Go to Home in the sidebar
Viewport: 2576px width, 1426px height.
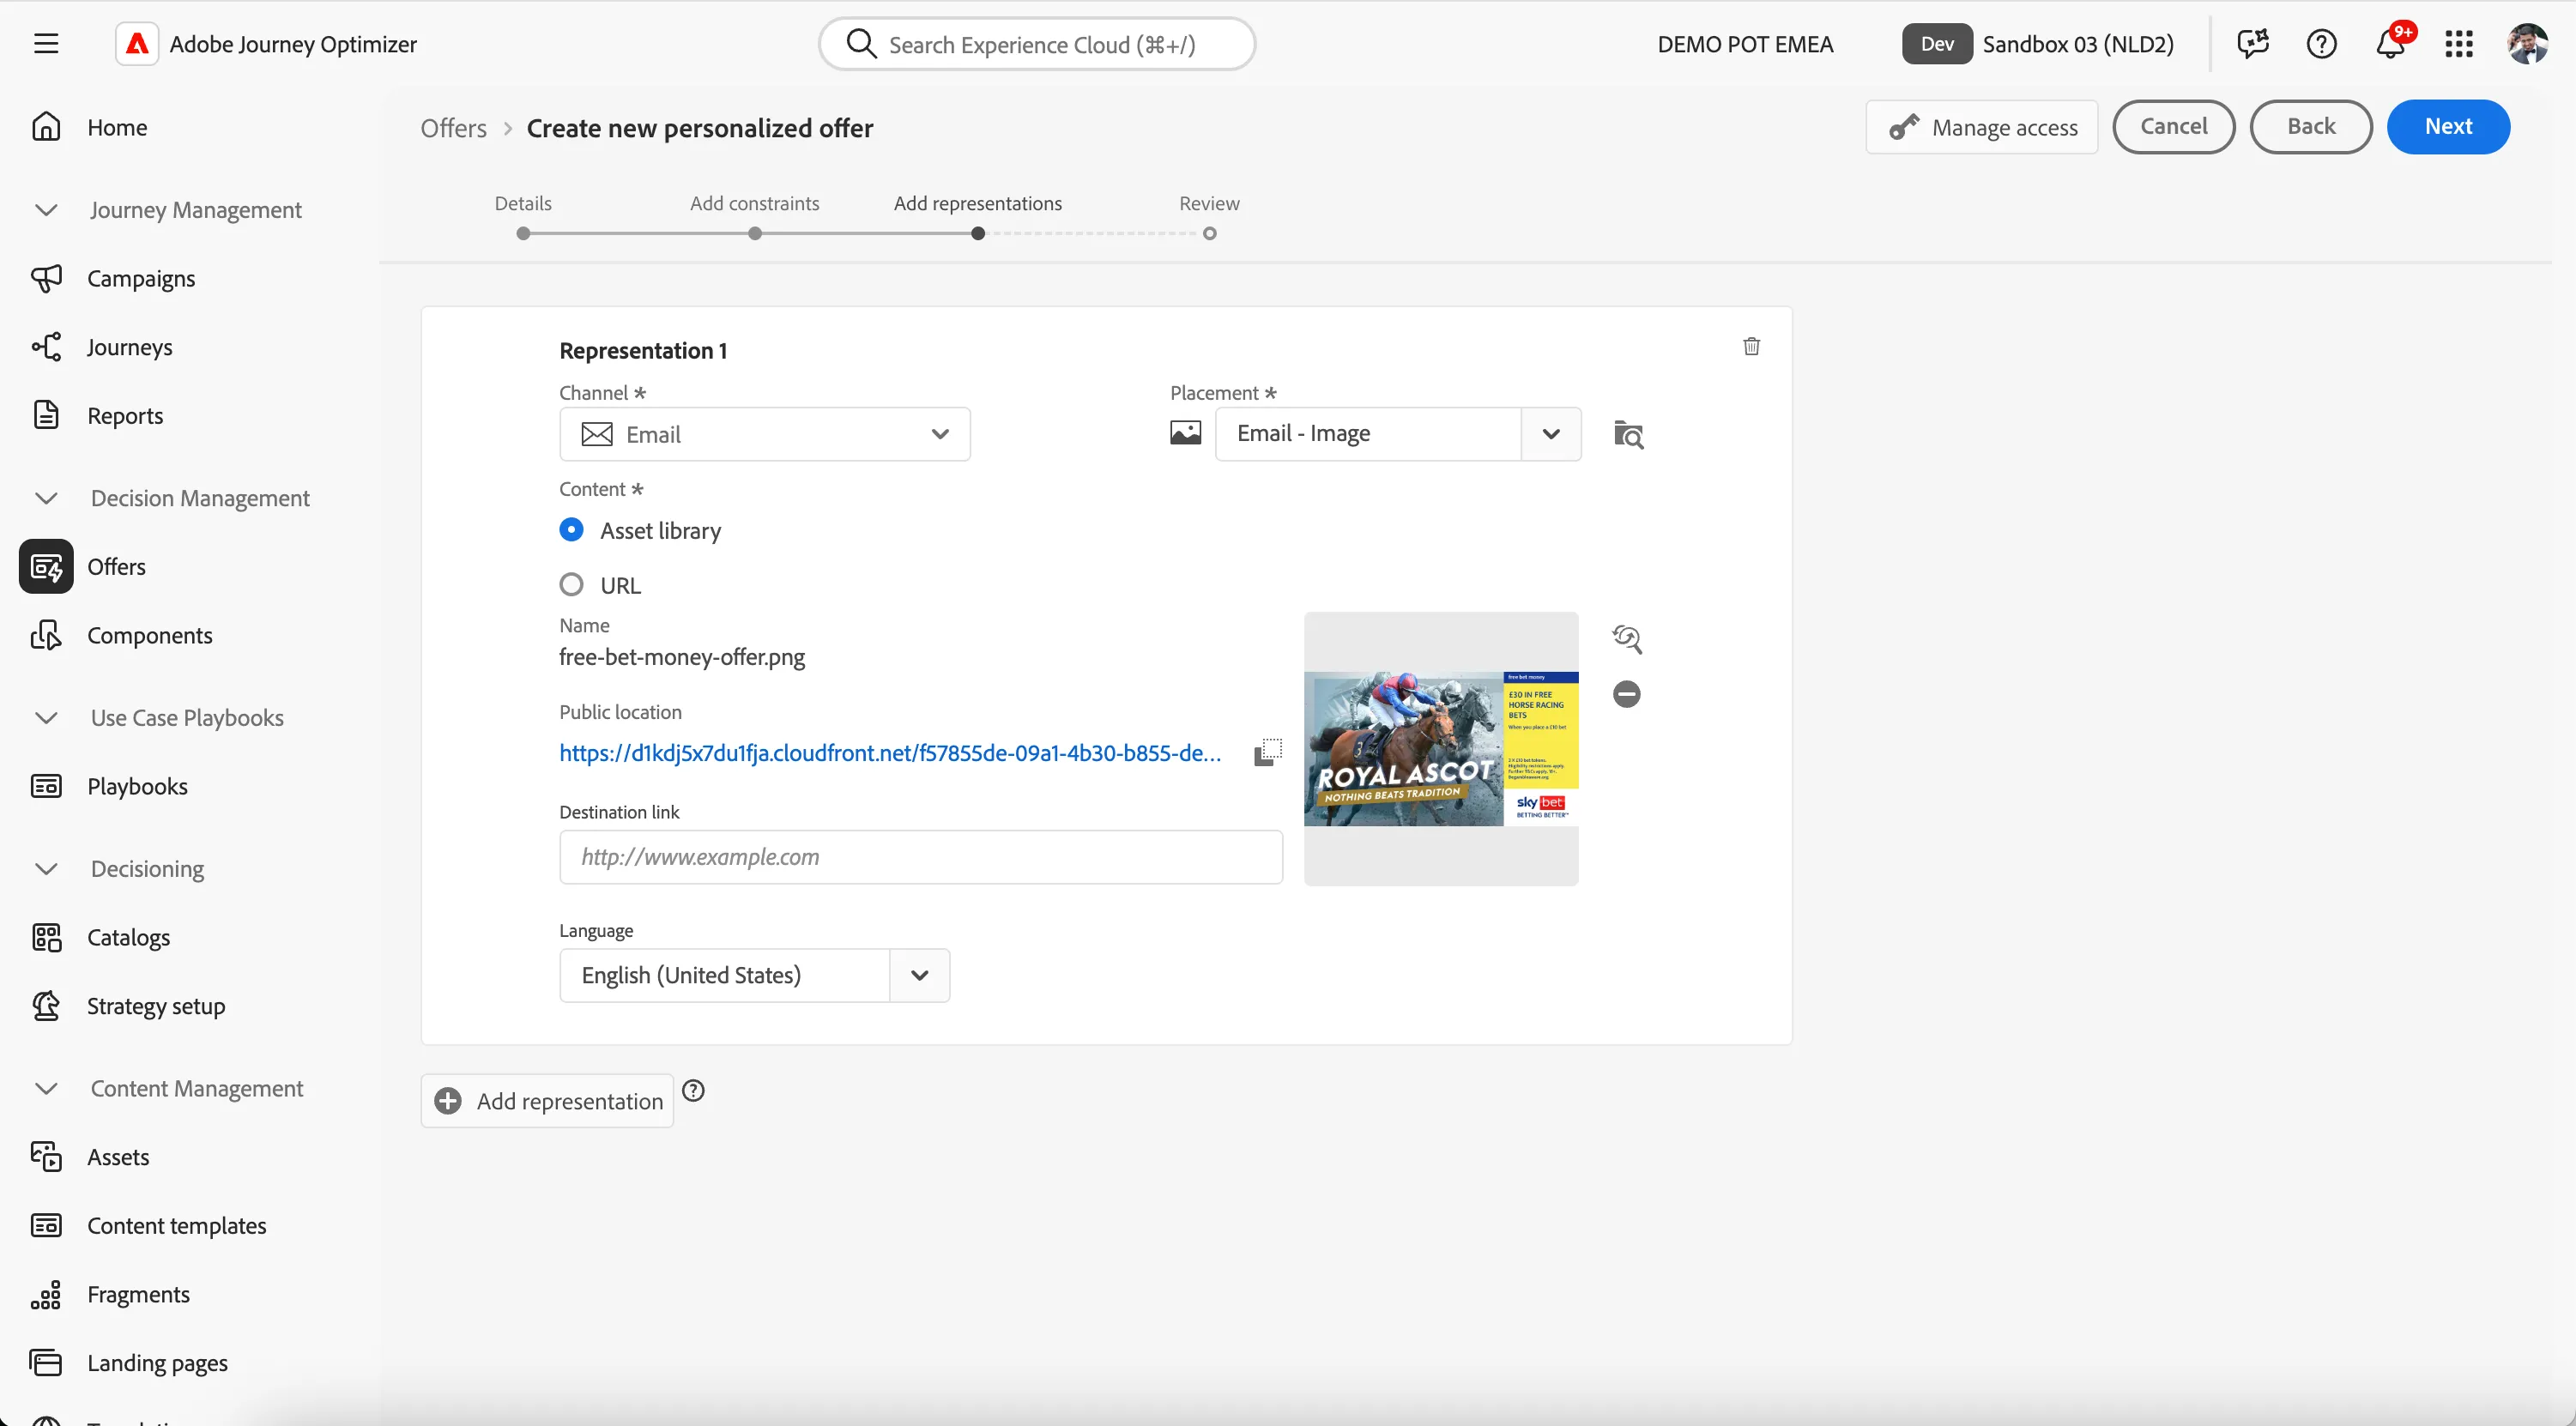[118, 127]
